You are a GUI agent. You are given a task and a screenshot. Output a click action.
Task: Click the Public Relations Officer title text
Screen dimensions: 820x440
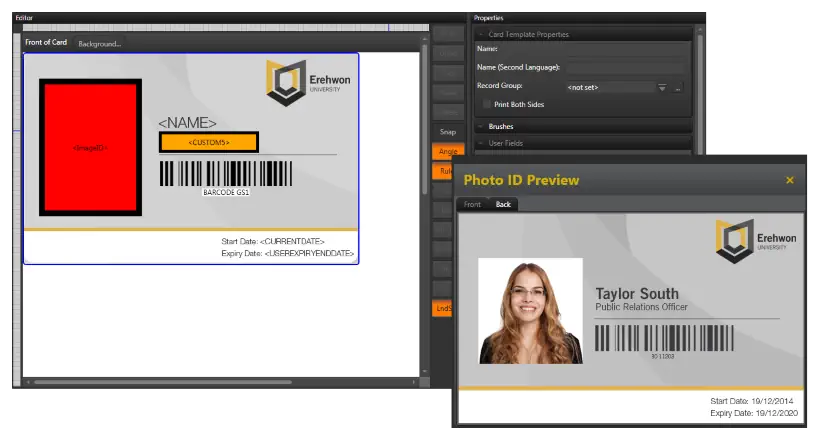point(642,307)
